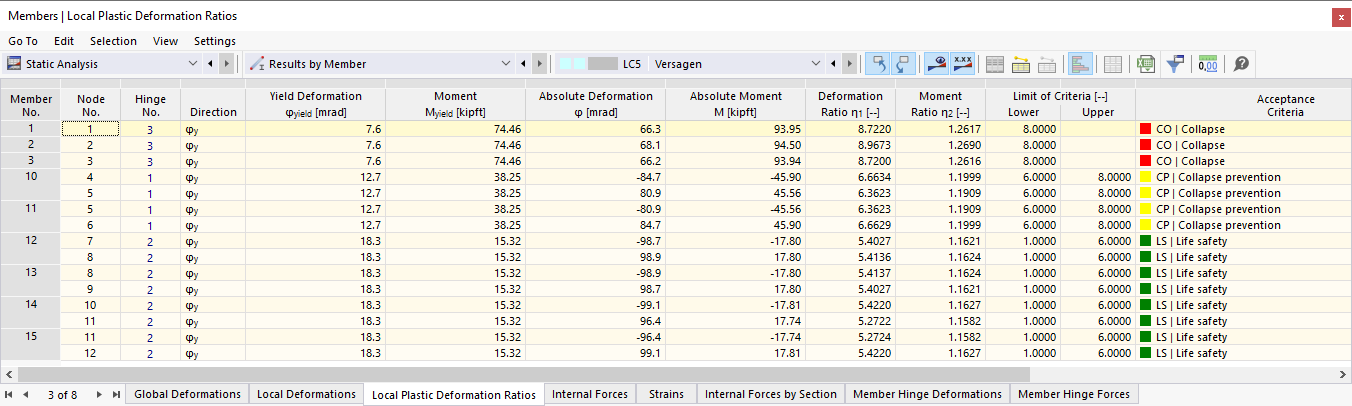Open the Selection menu
This screenshot has width=1352, height=406.
(x=113, y=41)
